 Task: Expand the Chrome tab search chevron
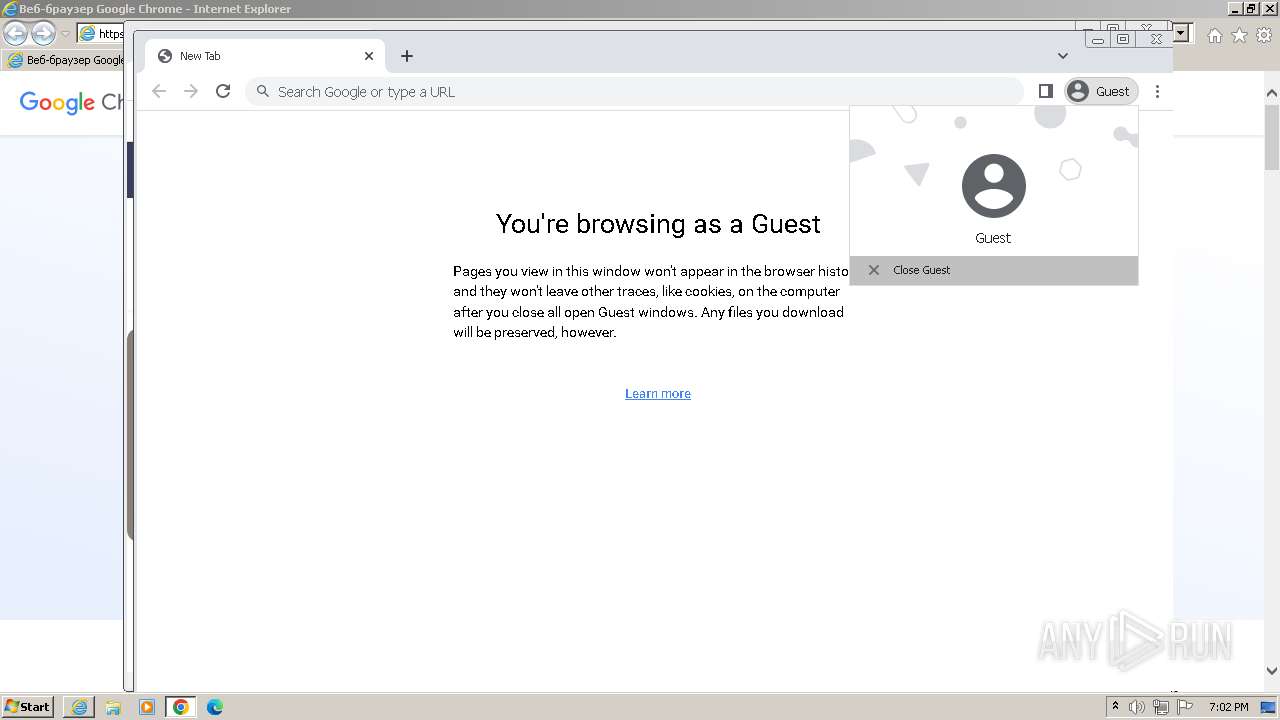[x=1063, y=56]
